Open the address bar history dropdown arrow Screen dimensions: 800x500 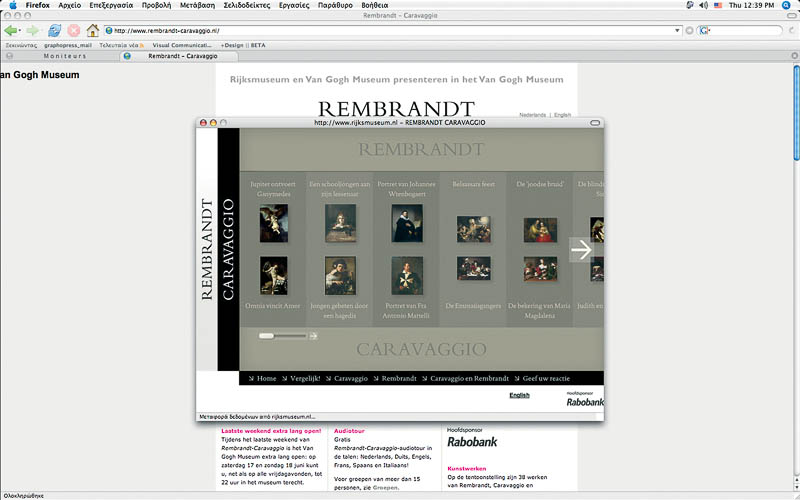pyautogui.click(x=677, y=31)
